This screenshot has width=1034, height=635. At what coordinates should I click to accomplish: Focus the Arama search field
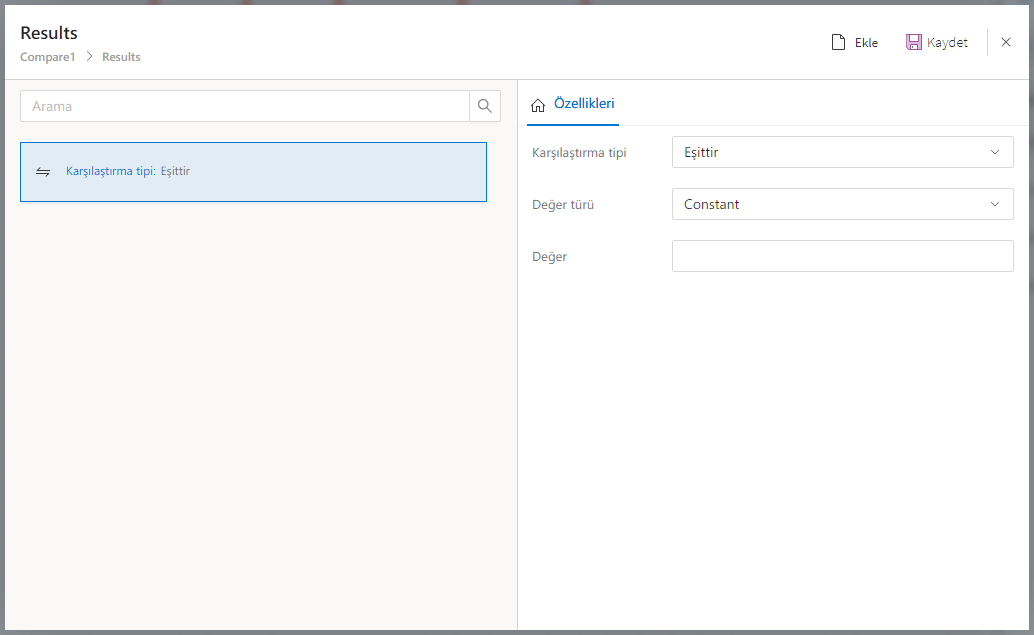pyautogui.click(x=245, y=106)
